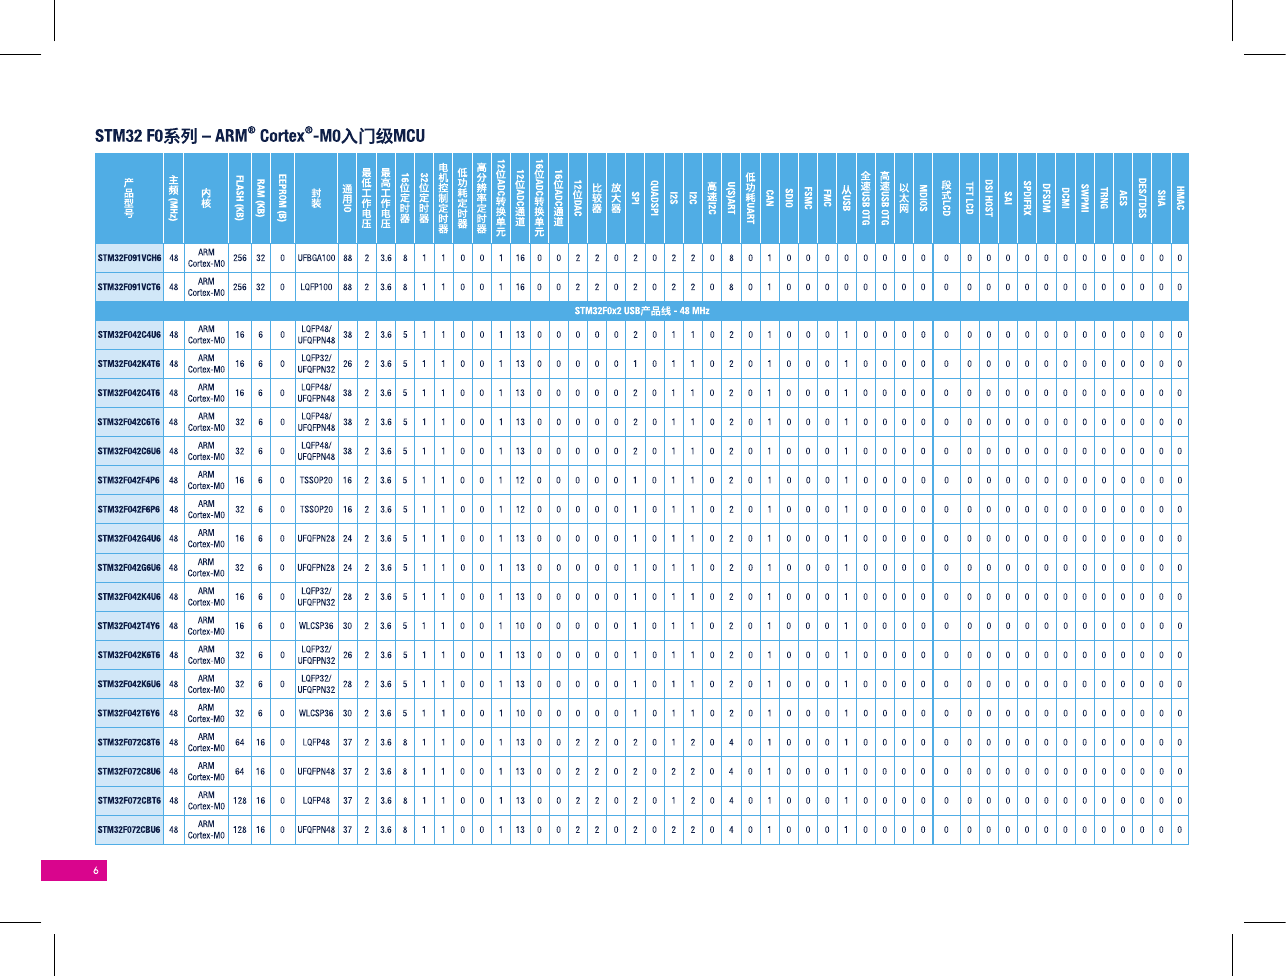Click product name STM32F042C6U6
The height and width of the screenshot is (976, 1286).
coord(129,451)
